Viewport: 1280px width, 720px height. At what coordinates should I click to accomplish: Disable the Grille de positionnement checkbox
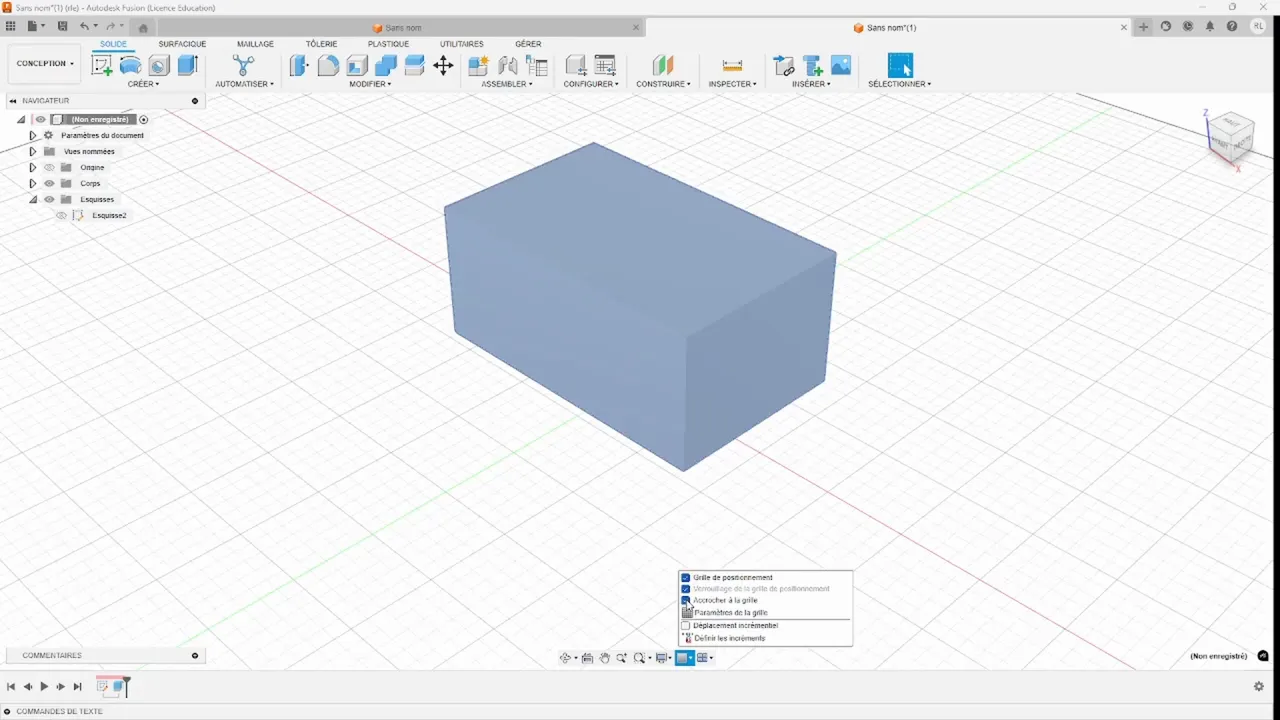coord(685,577)
